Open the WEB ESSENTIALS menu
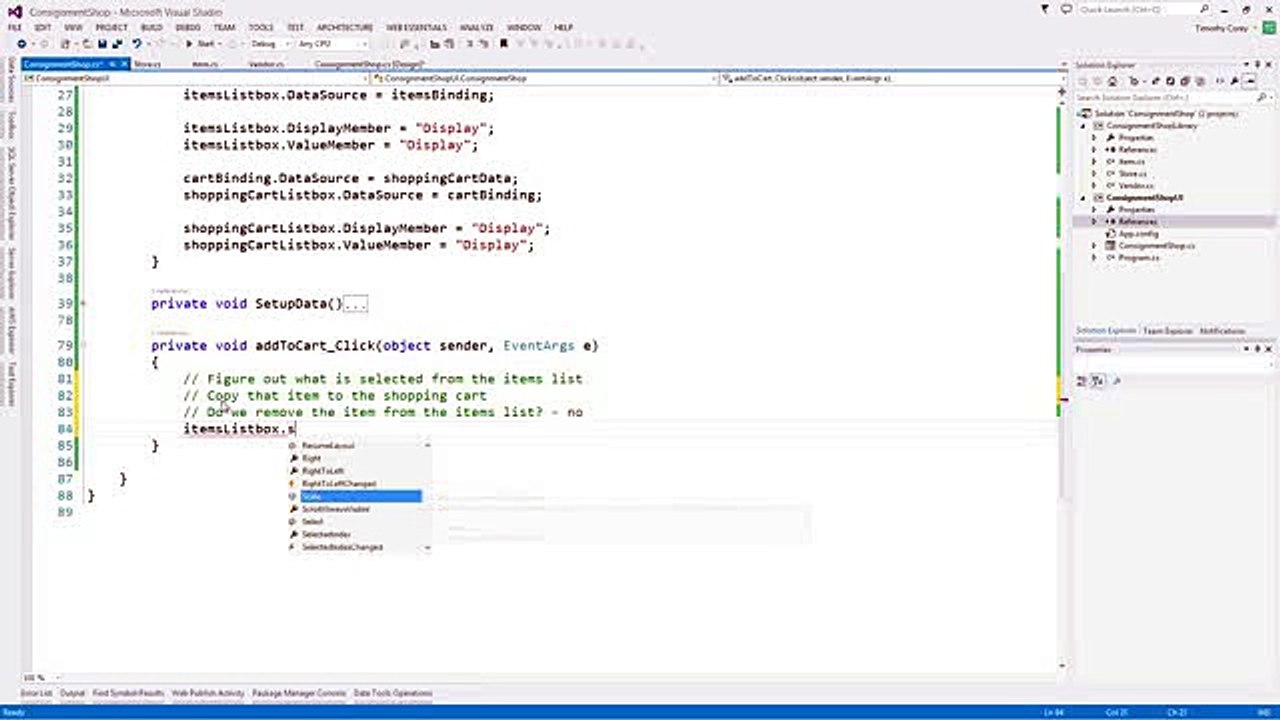 (x=417, y=28)
